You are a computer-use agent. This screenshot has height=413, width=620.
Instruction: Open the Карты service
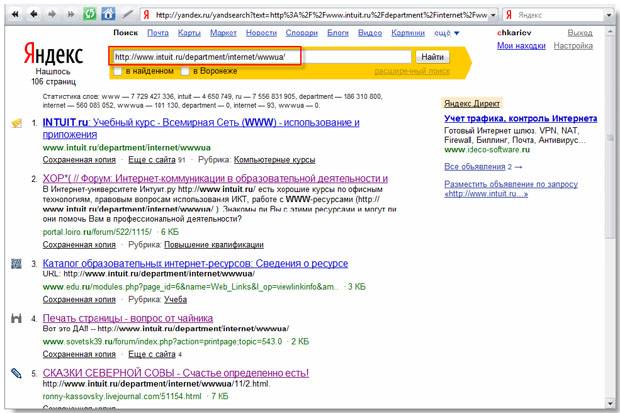tap(189, 33)
